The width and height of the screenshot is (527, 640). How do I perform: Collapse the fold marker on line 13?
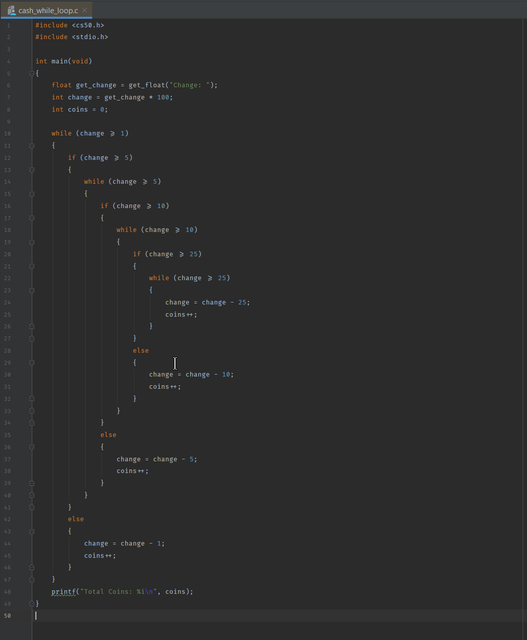pos(31,170)
